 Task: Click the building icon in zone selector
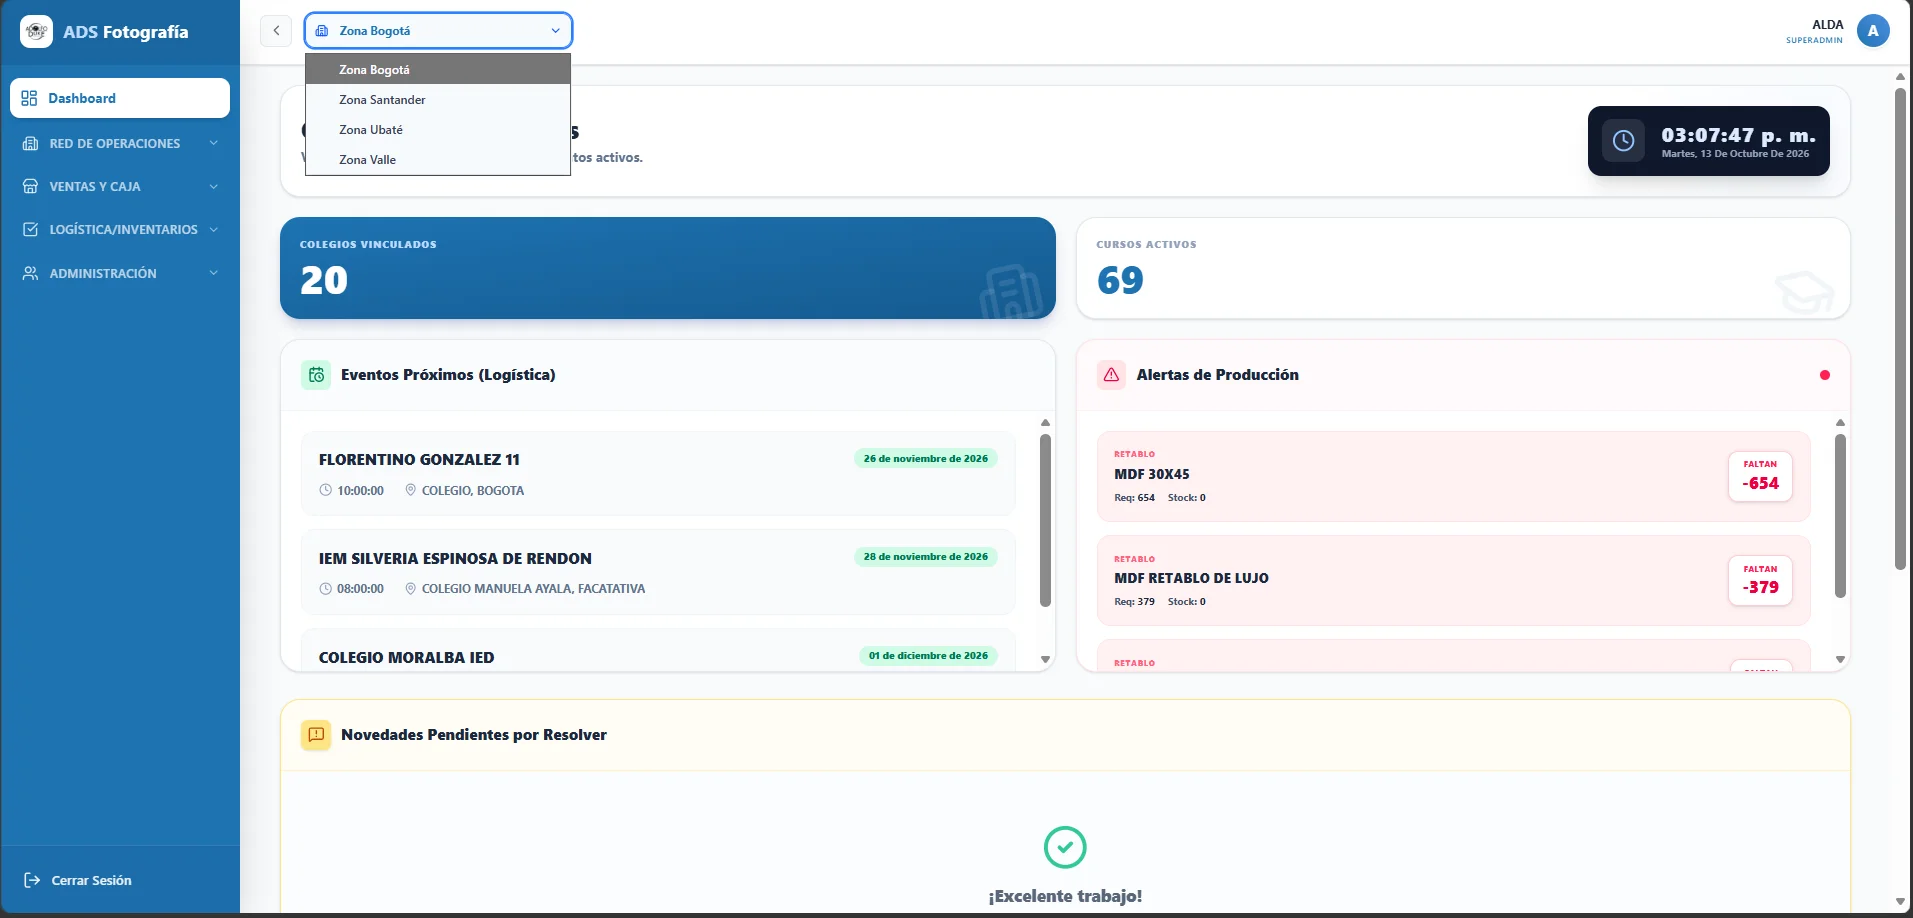point(322,31)
